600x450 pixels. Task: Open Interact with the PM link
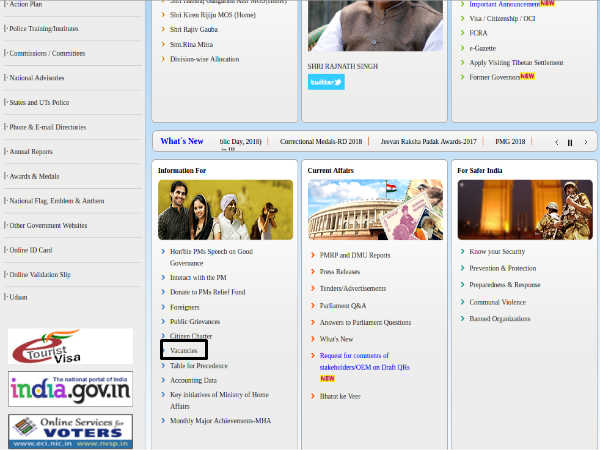click(198, 277)
